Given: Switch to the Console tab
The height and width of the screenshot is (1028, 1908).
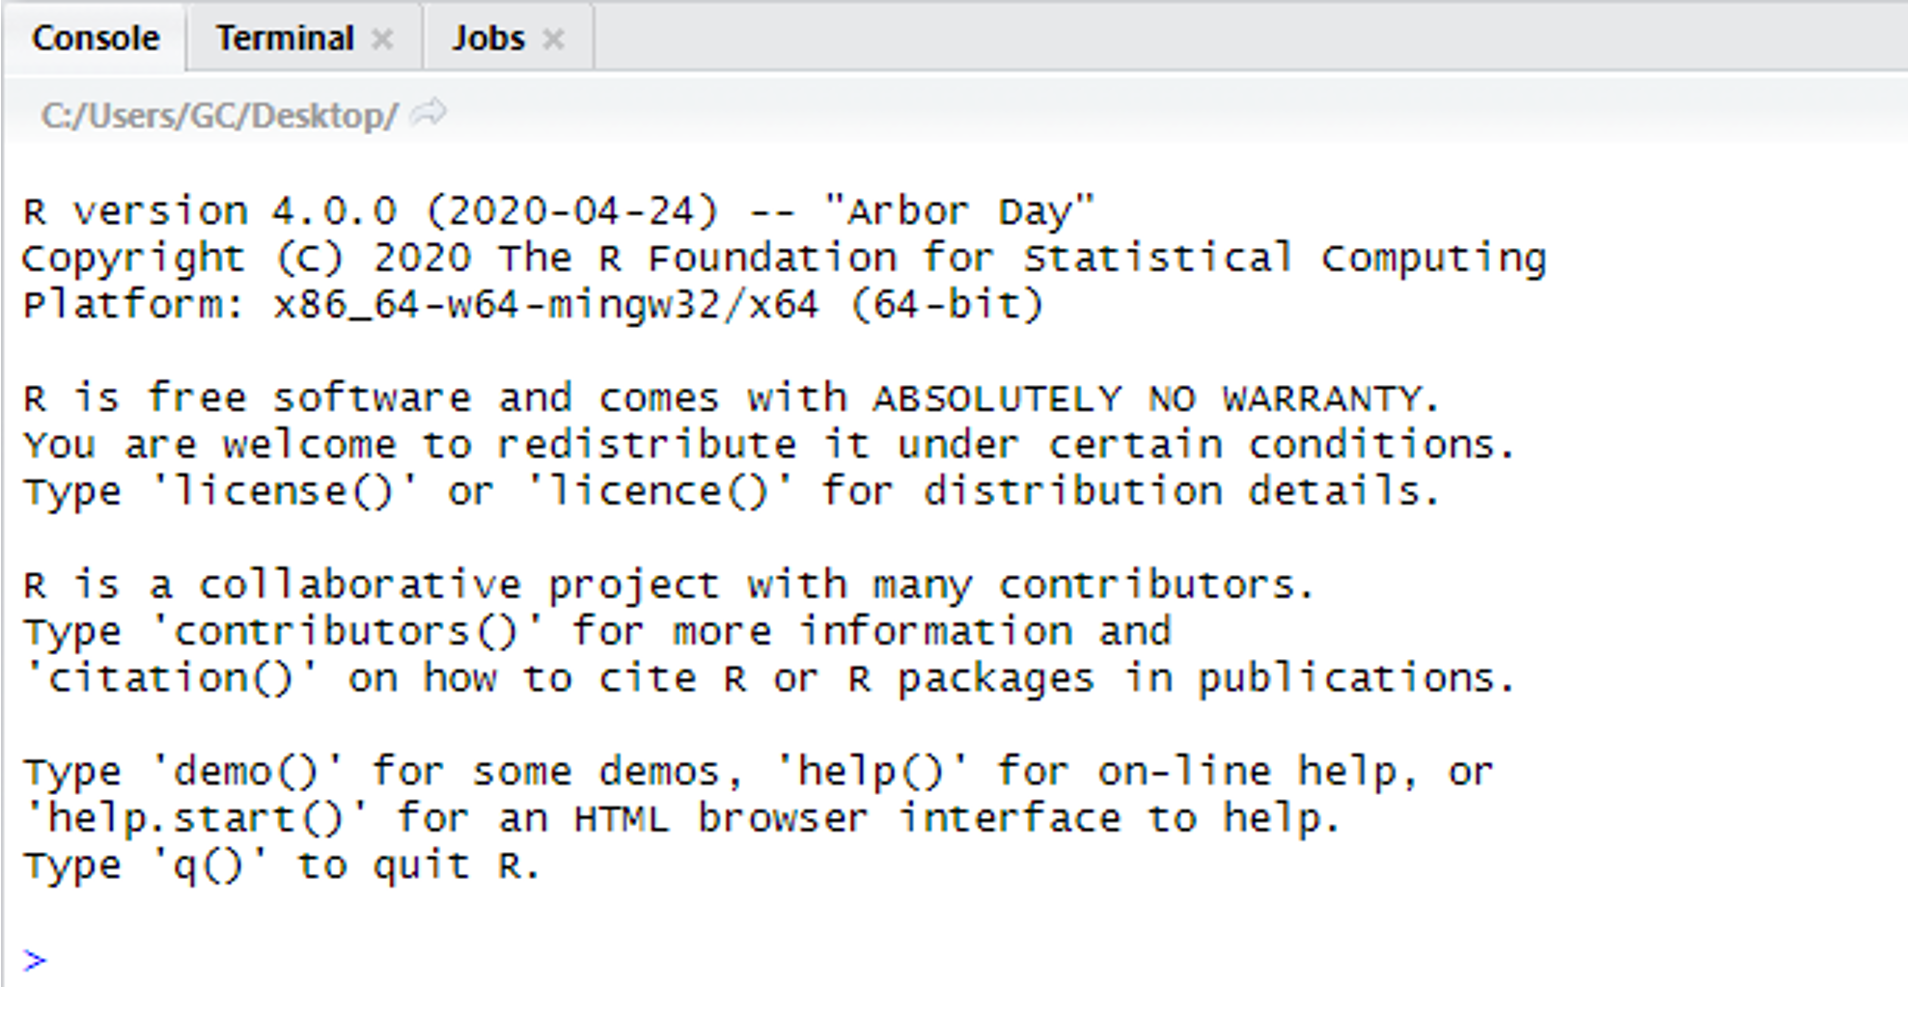Looking at the screenshot, I should (x=95, y=38).
